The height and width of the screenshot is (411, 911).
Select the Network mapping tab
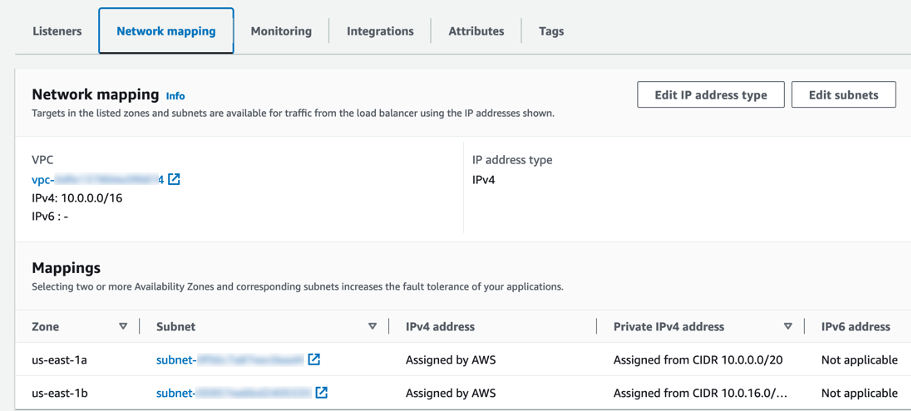166,31
